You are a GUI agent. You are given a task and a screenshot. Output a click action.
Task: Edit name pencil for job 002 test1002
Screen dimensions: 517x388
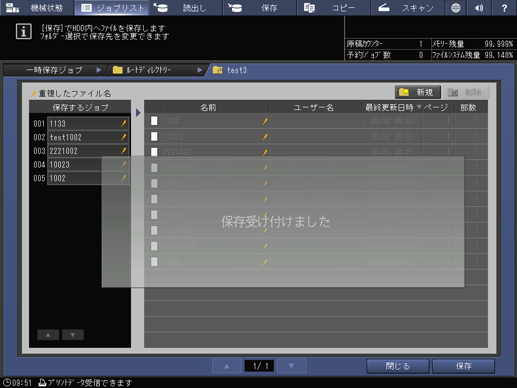point(123,137)
